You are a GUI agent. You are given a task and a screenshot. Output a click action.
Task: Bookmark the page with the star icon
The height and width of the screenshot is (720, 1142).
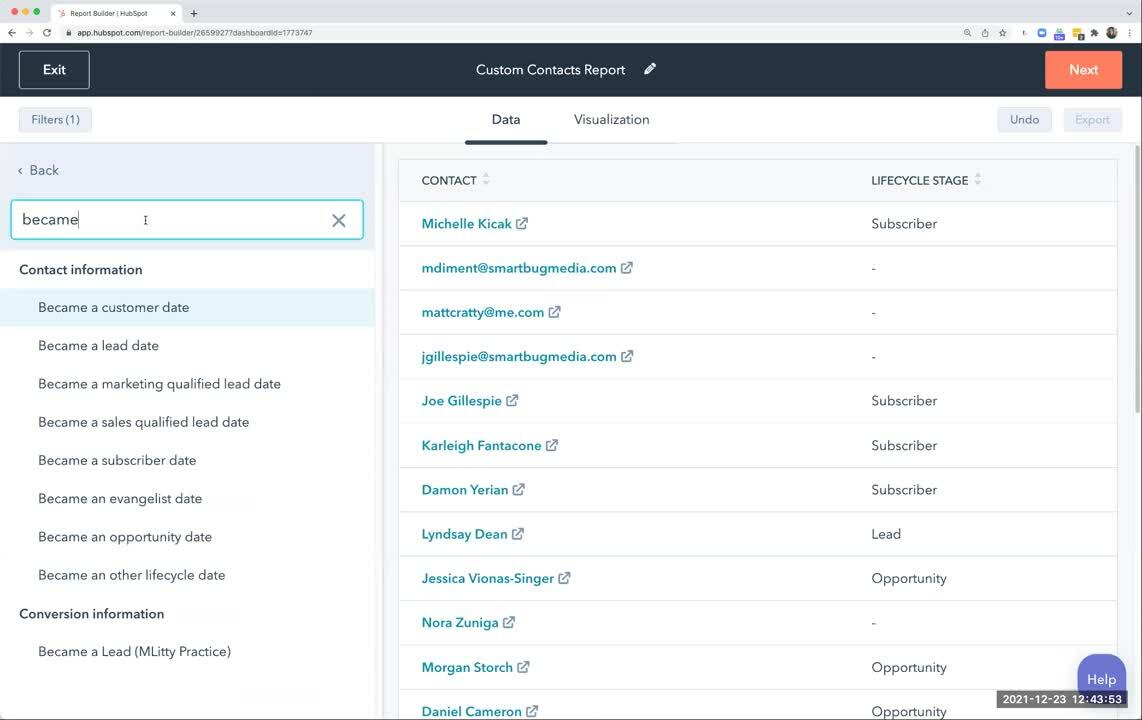(1003, 33)
